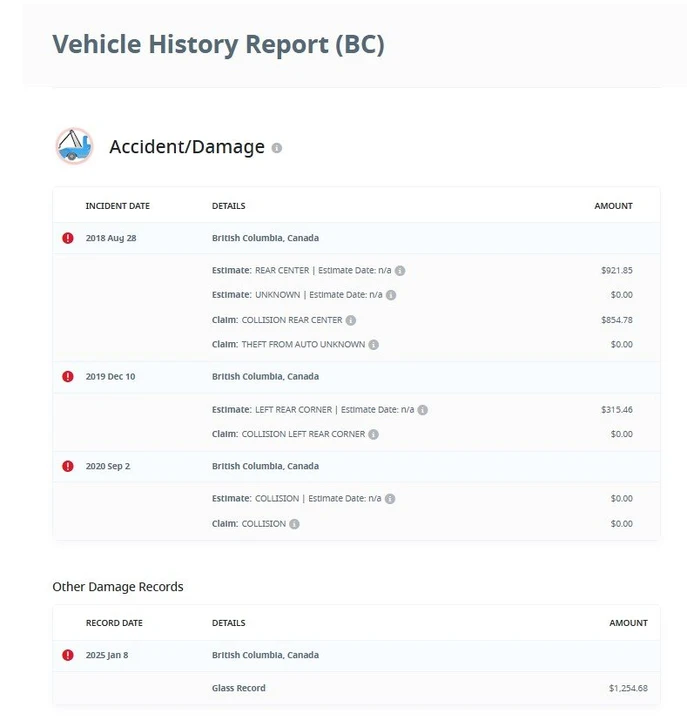Open info icon for REAR CENTER estimate
This screenshot has height=720, width=687.
400,271
